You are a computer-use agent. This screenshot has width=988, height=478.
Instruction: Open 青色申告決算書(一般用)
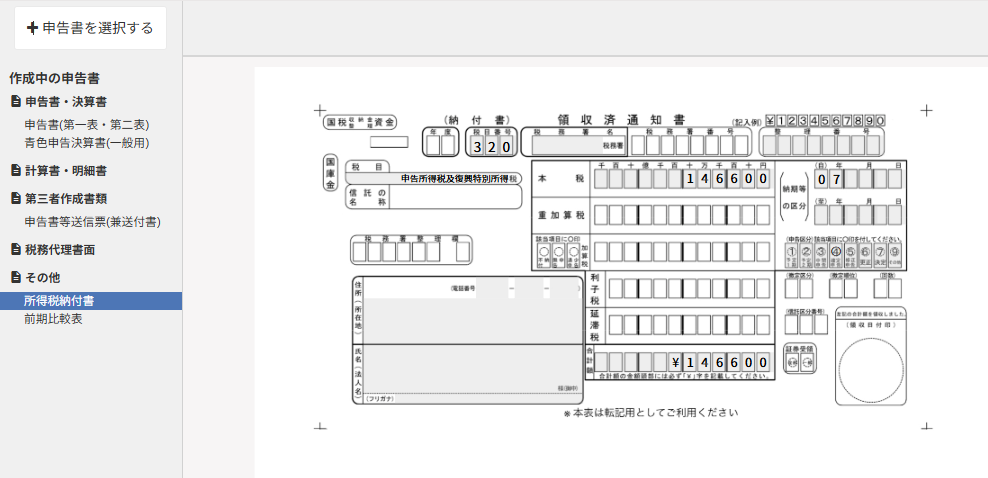(x=87, y=143)
